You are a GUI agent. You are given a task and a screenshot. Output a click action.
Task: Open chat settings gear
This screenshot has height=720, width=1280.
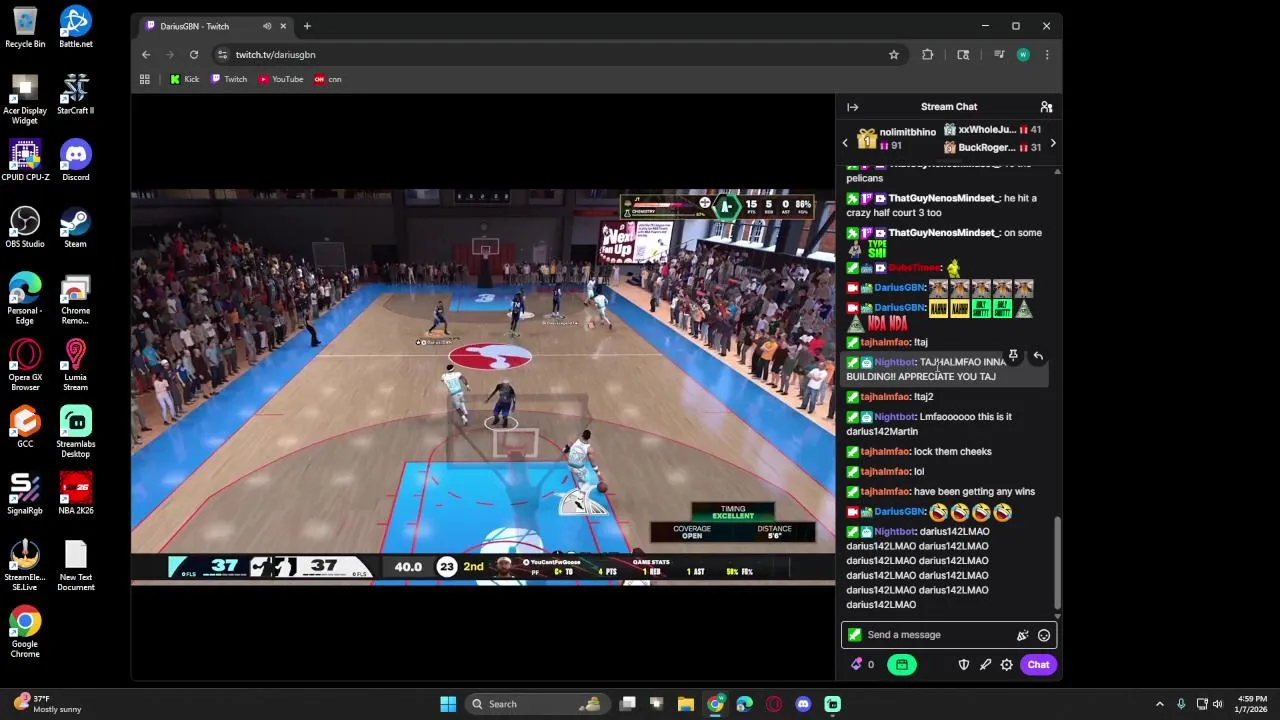click(1007, 665)
